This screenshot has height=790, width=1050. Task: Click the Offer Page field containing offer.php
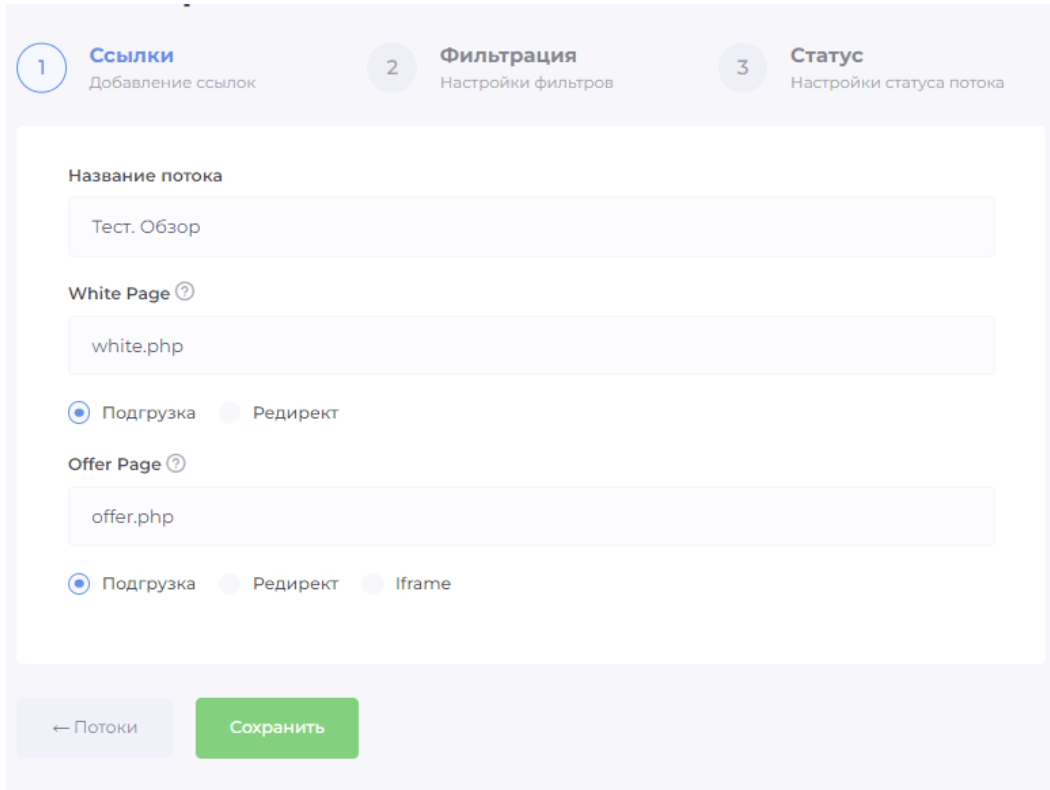coord(531,517)
